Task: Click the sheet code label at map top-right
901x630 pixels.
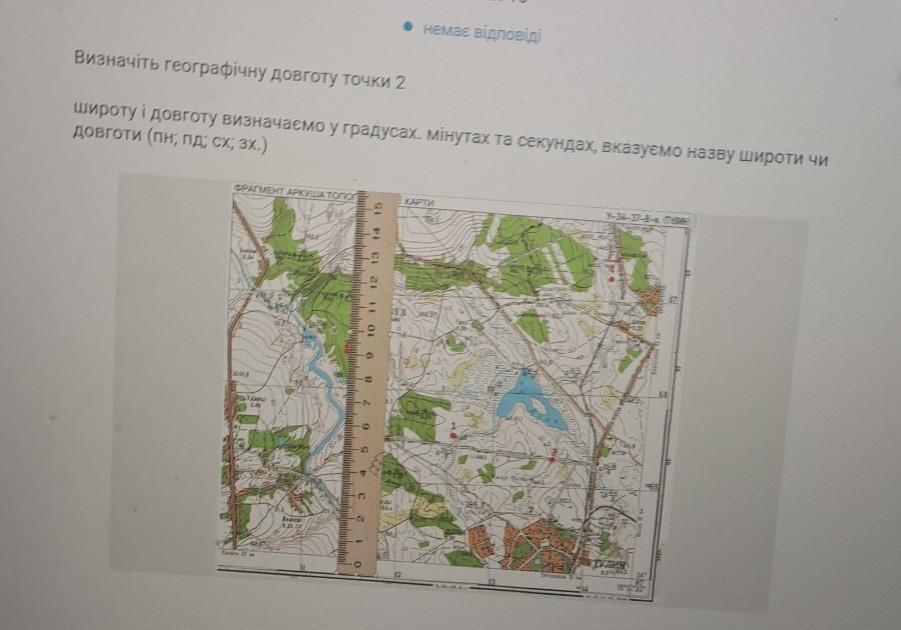Action: [x=648, y=218]
